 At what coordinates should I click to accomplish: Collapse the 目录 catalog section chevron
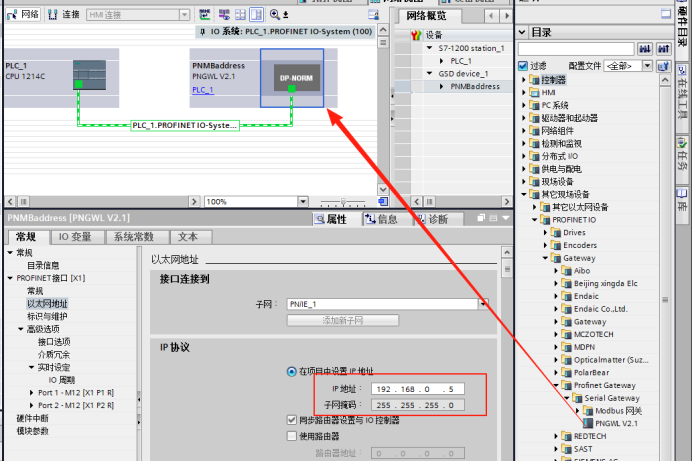[x=522, y=32]
